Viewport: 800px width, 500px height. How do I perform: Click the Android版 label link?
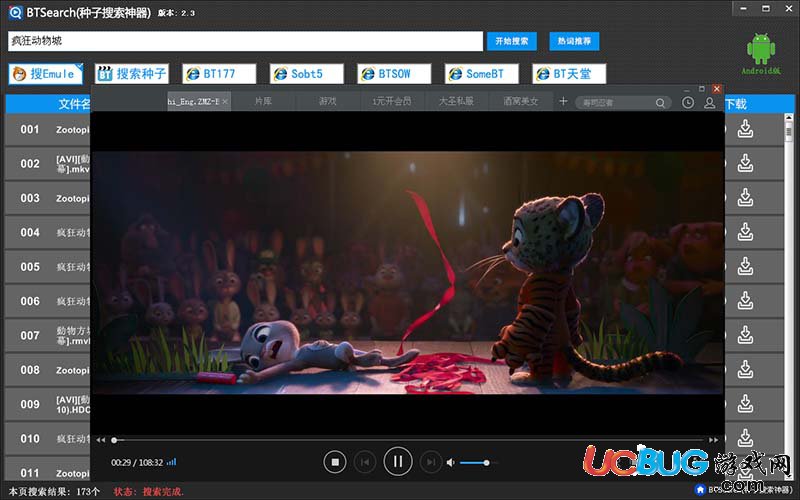(x=761, y=71)
